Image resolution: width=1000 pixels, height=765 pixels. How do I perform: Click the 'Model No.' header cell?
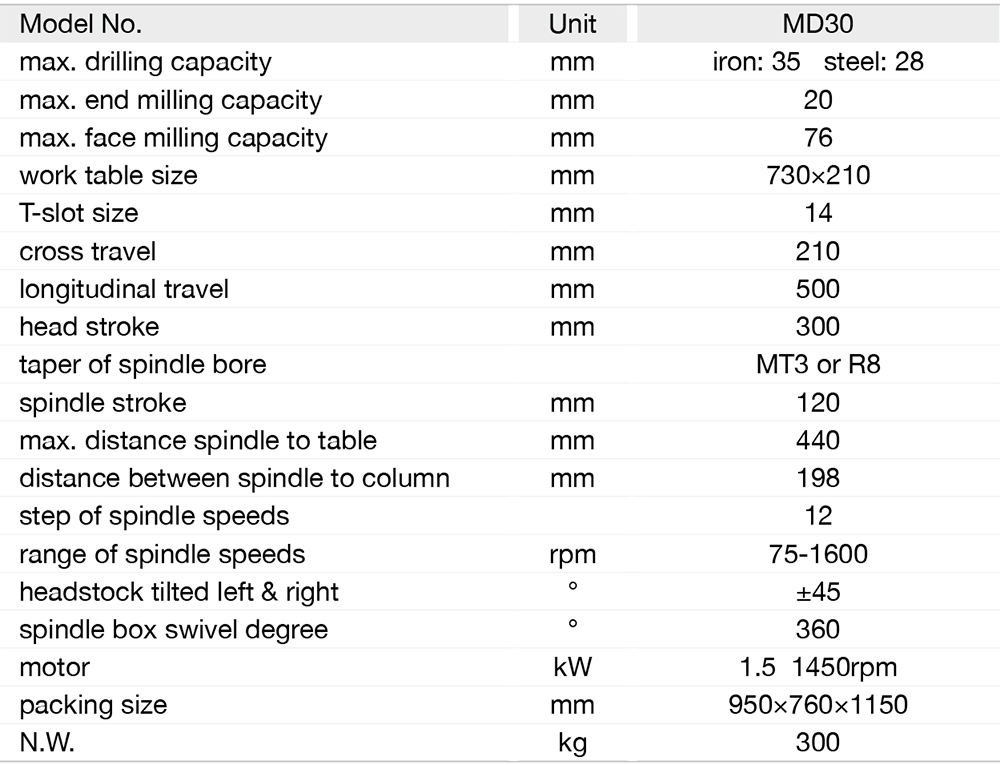coord(81,23)
